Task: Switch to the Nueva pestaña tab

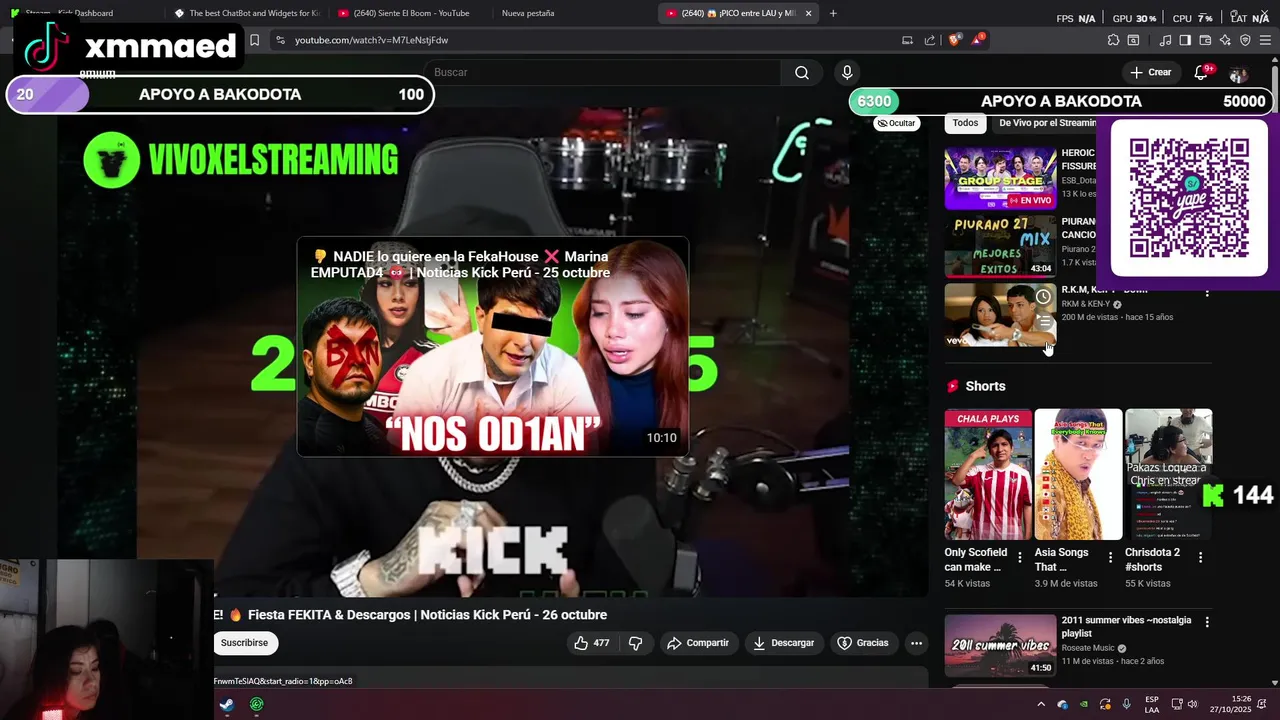Action: coord(528,13)
